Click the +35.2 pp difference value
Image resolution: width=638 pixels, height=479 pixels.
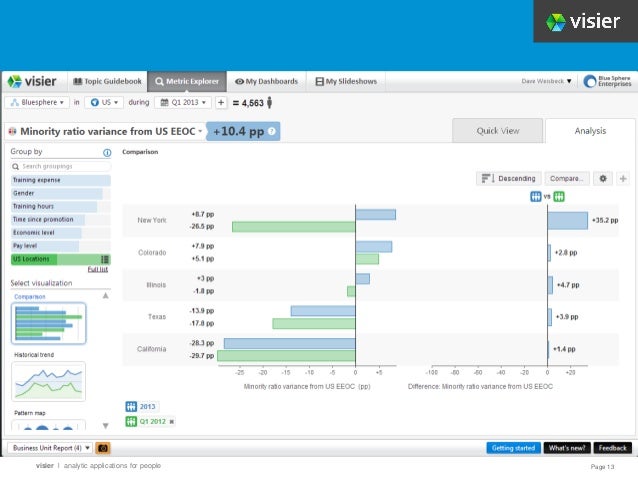tap(605, 220)
